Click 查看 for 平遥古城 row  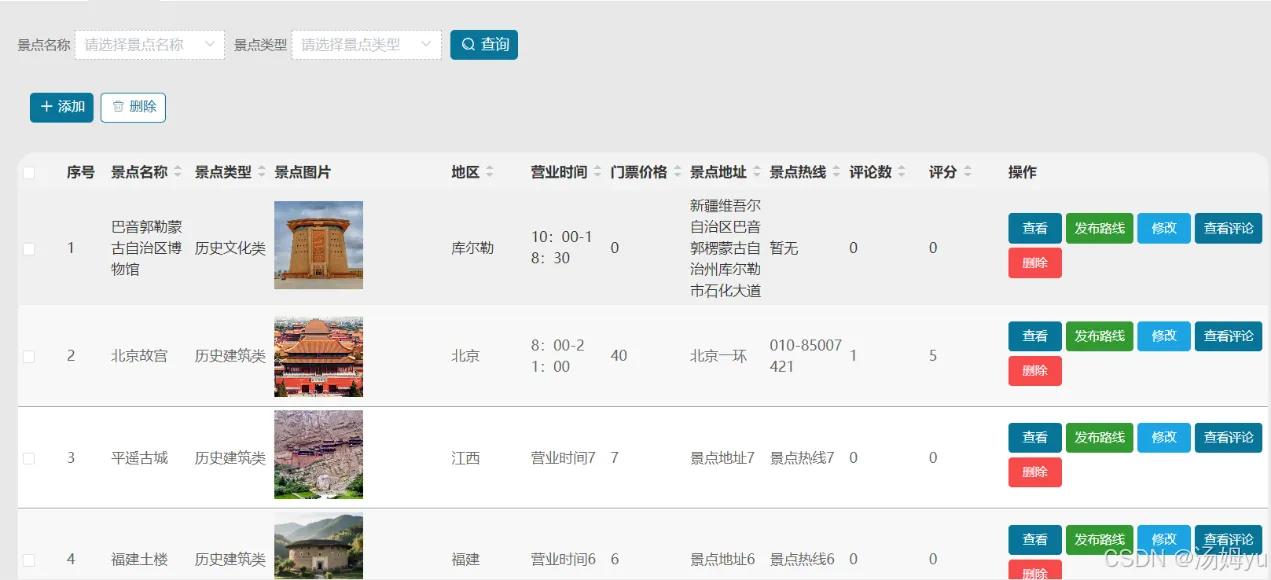click(x=1035, y=437)
